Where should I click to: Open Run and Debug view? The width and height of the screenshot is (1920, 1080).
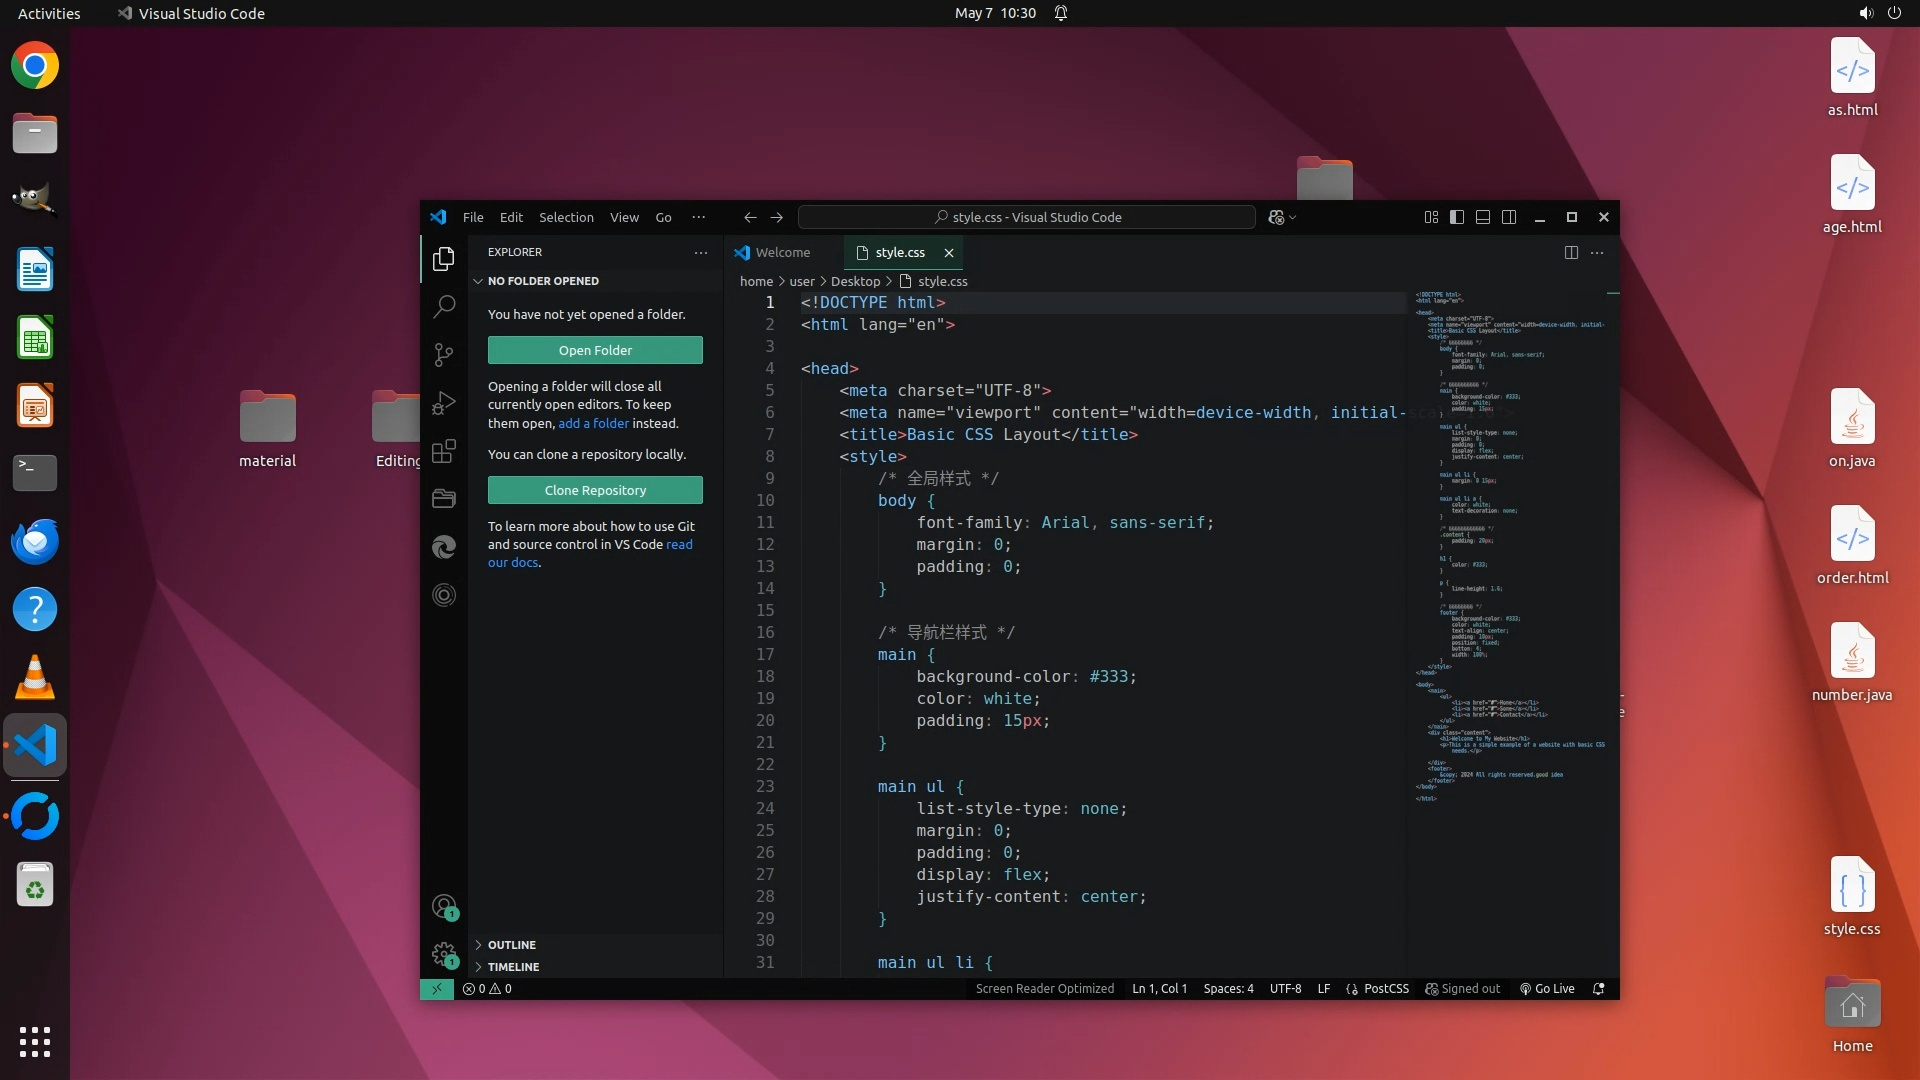click(444, 403)
